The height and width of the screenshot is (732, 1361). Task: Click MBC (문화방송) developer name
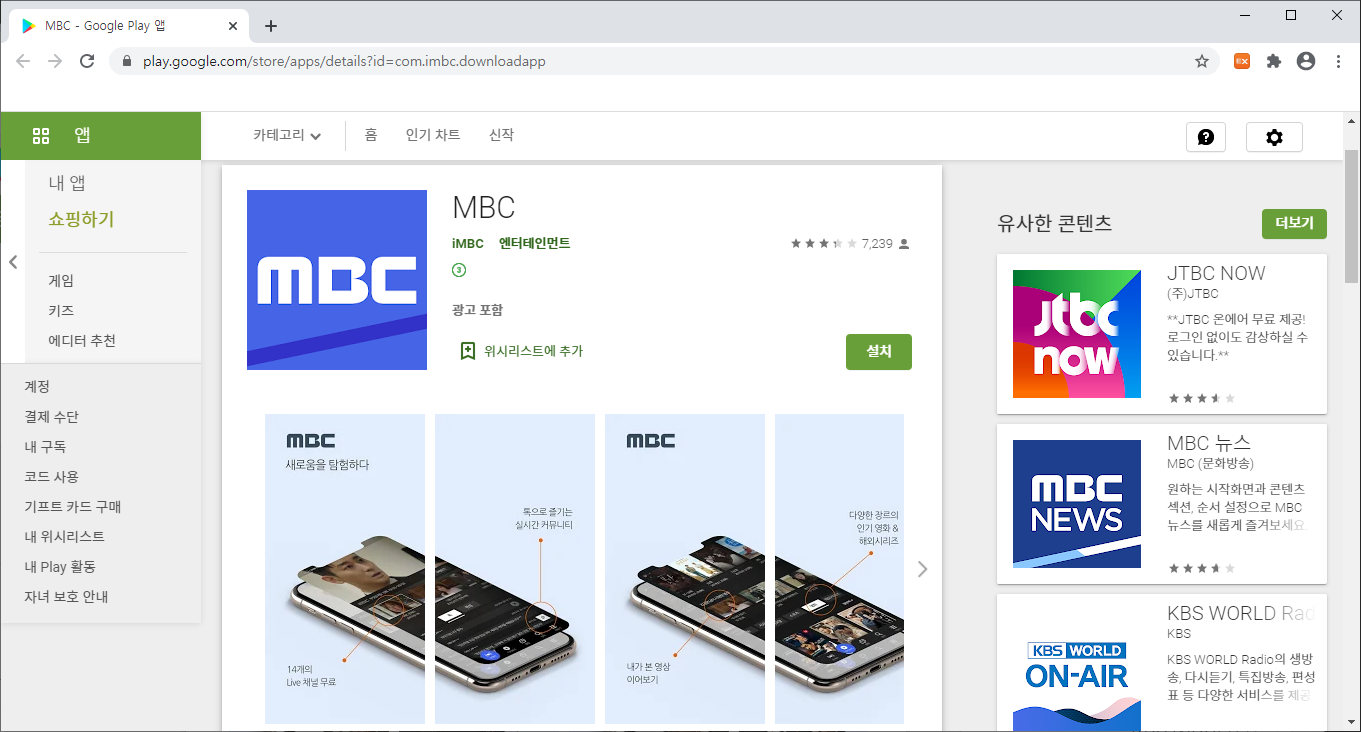coord(1210,464)
